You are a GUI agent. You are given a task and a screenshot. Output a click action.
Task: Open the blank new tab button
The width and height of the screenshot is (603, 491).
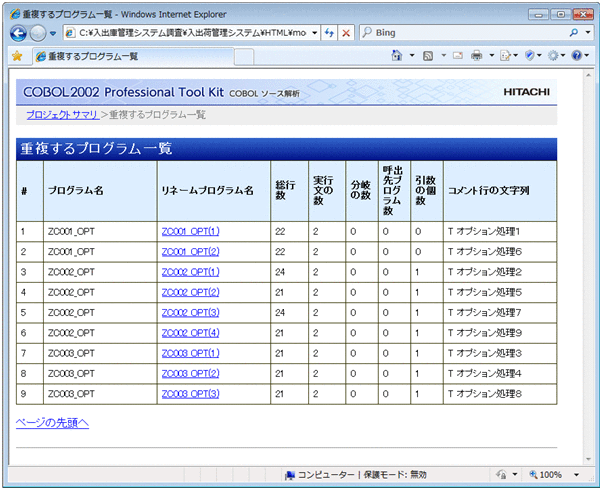click(243, 56)
